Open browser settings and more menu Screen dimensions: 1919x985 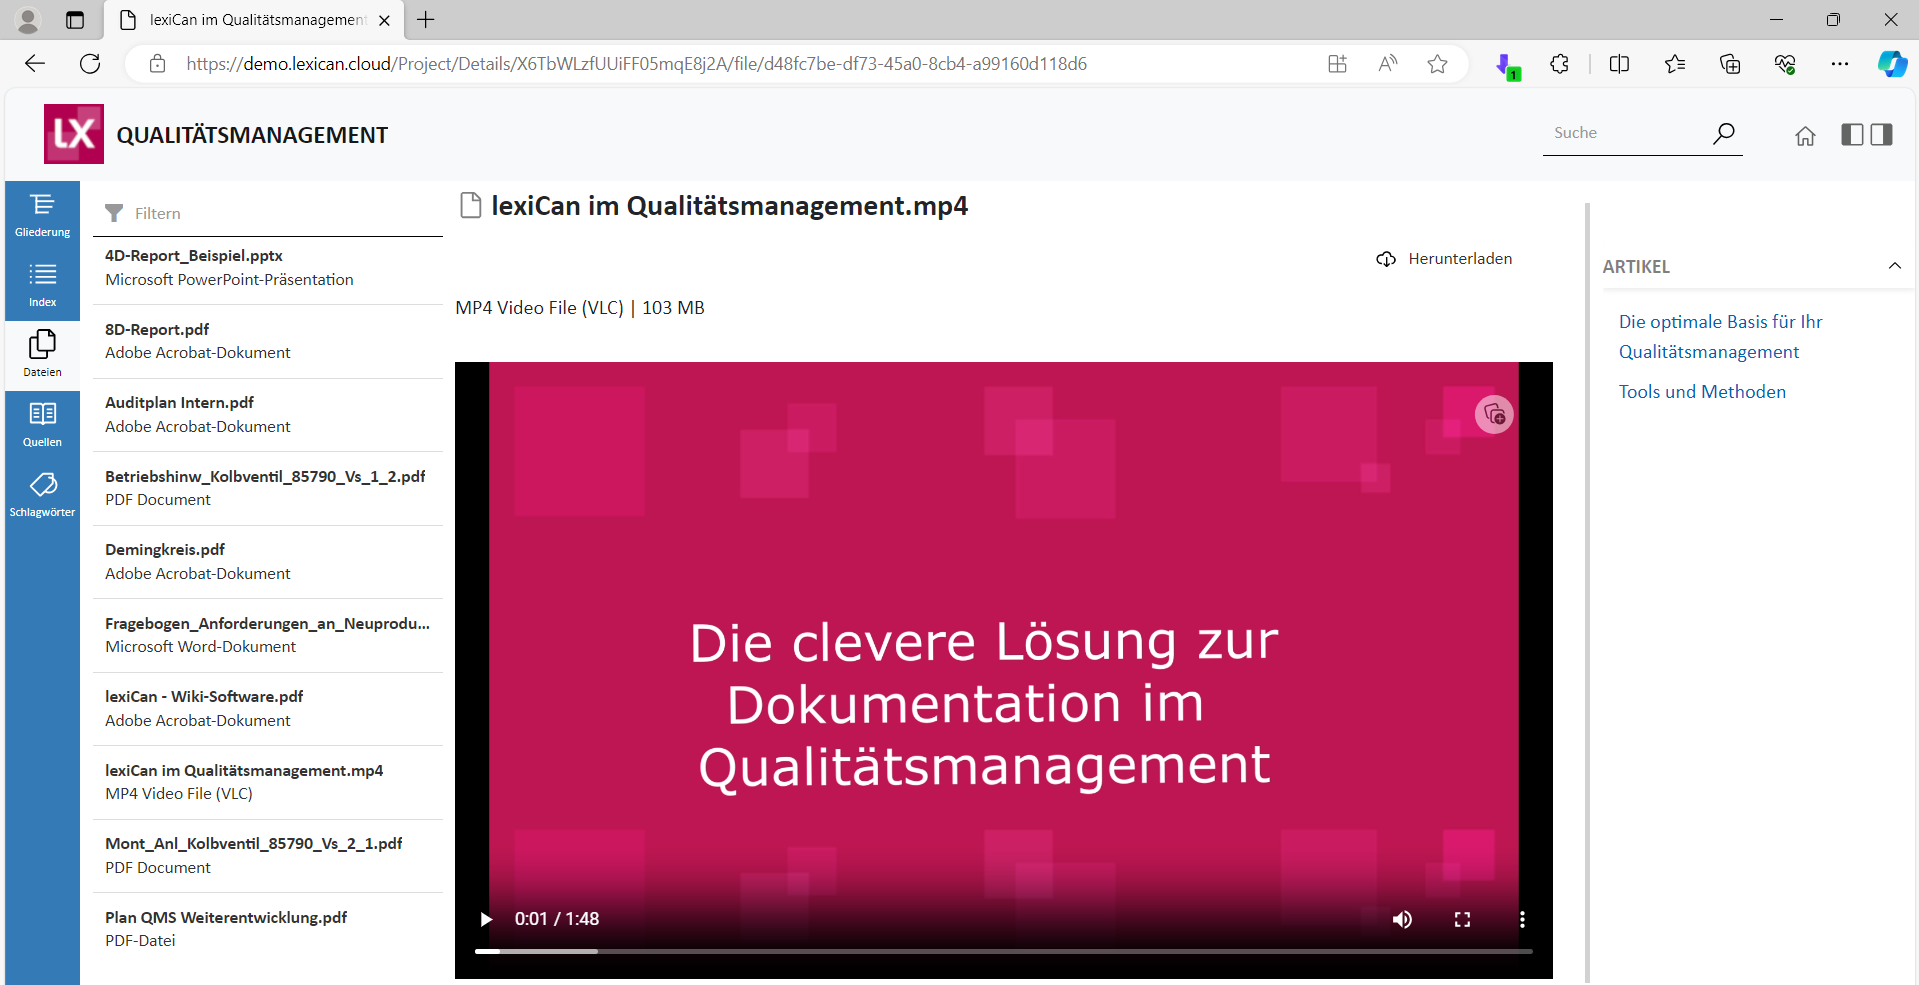click(1839, 64)
